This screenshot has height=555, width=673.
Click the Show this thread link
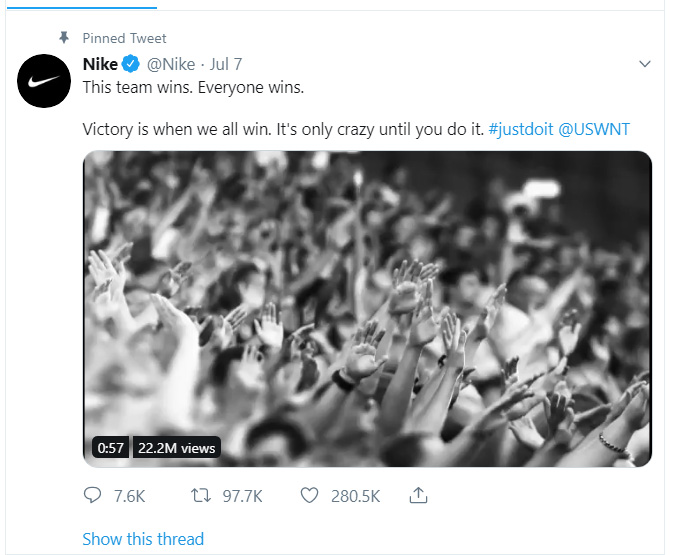(143, 539)
